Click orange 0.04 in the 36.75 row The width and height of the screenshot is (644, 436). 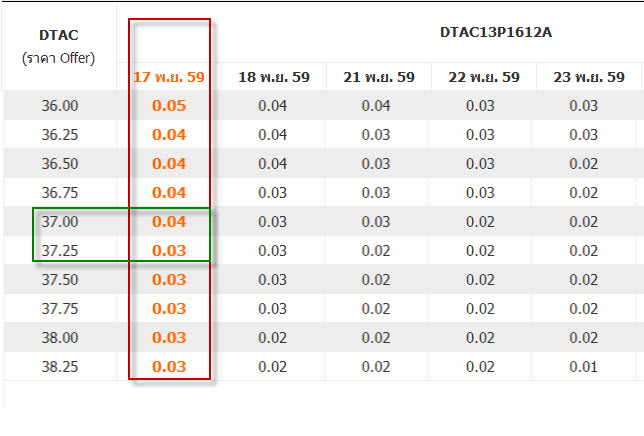(169, 193)
